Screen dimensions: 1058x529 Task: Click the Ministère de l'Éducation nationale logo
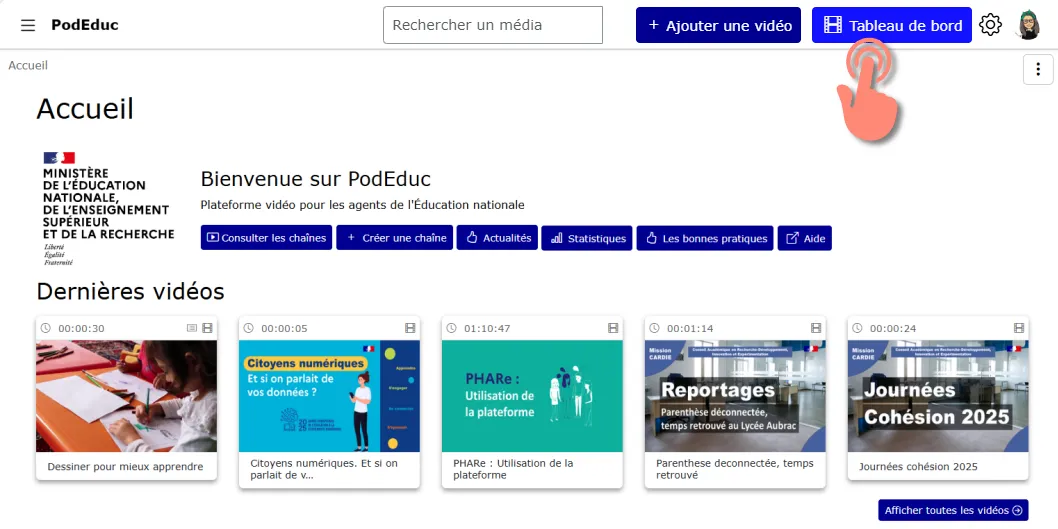point(109,208)
